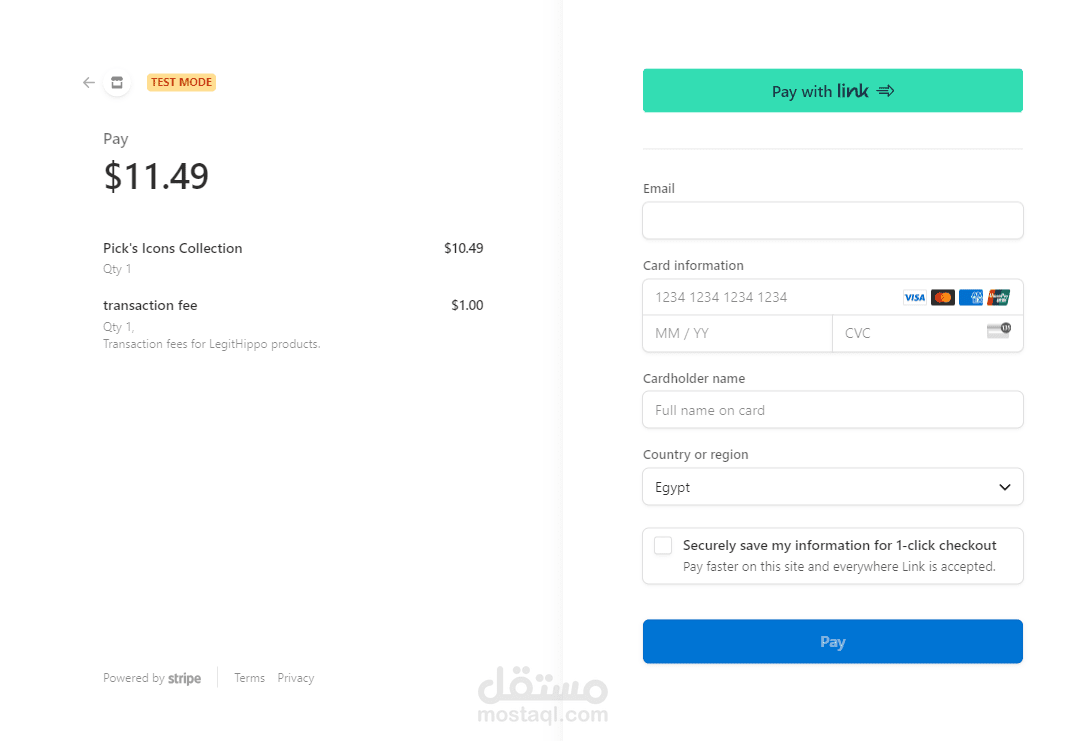This screenshot has height=741, width=1087.
Task: Expand country list using chevron arrow
Action: click(x=1005, y=487)
